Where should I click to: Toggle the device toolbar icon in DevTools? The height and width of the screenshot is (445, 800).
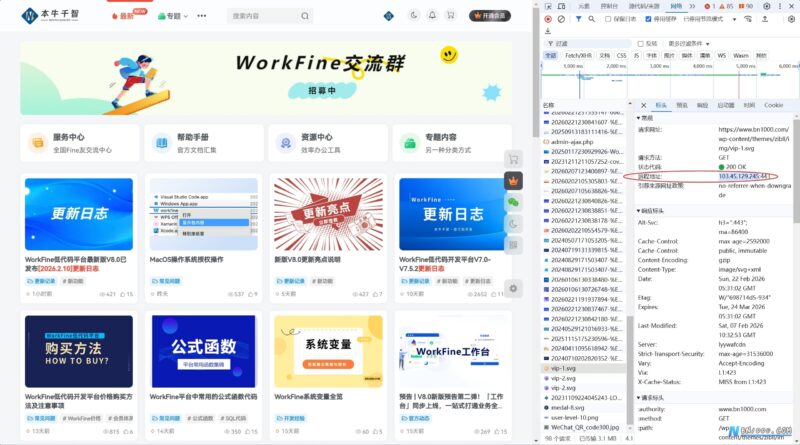pyautogui.click(x=561, y=6)
